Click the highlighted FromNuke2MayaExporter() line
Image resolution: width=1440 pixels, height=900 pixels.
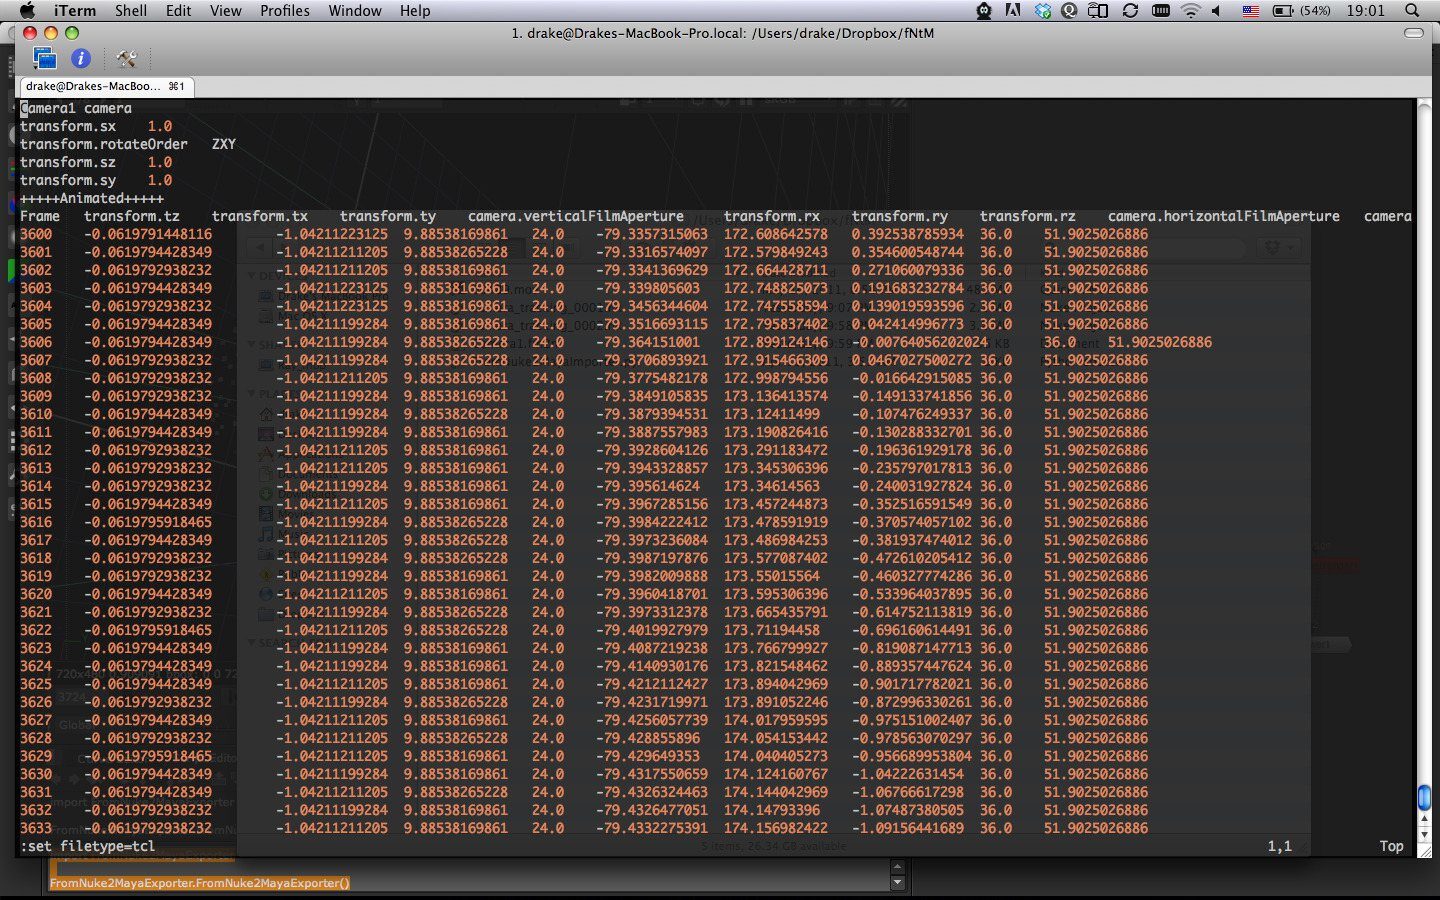pos(200,883)
